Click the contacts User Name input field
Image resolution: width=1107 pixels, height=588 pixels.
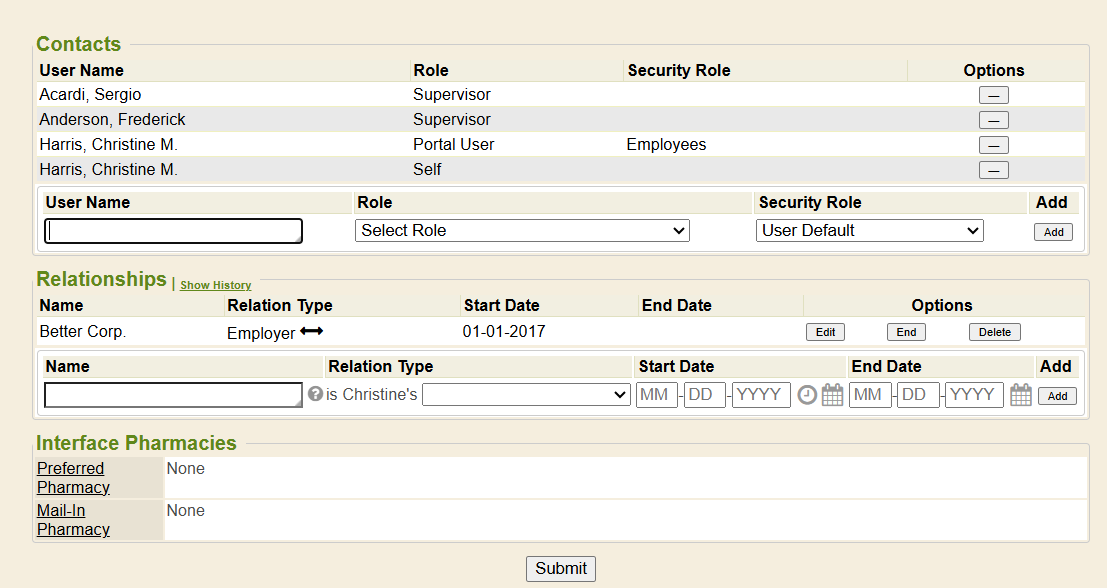(173, 231)
